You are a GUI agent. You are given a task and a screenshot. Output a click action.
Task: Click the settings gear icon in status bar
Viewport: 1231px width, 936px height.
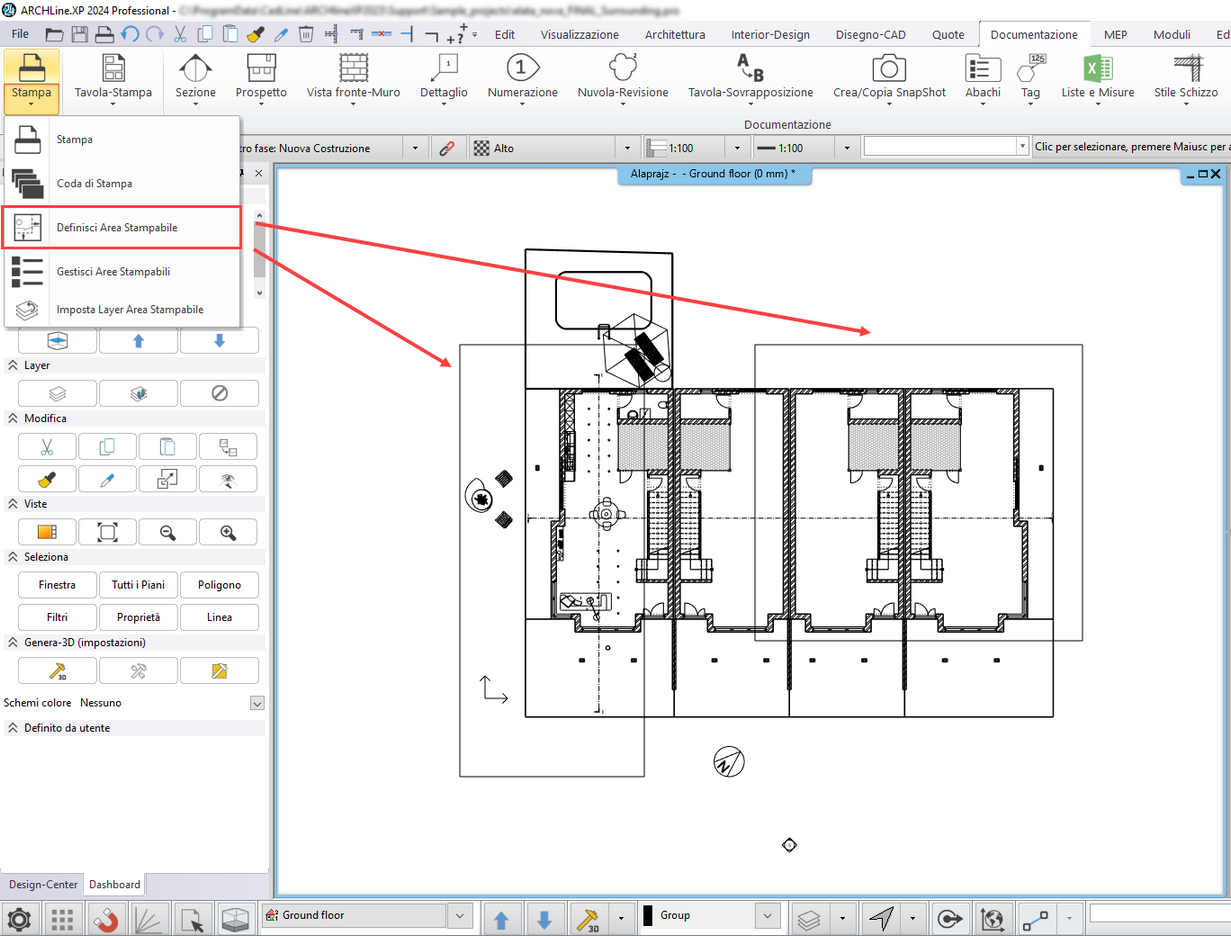19,918
